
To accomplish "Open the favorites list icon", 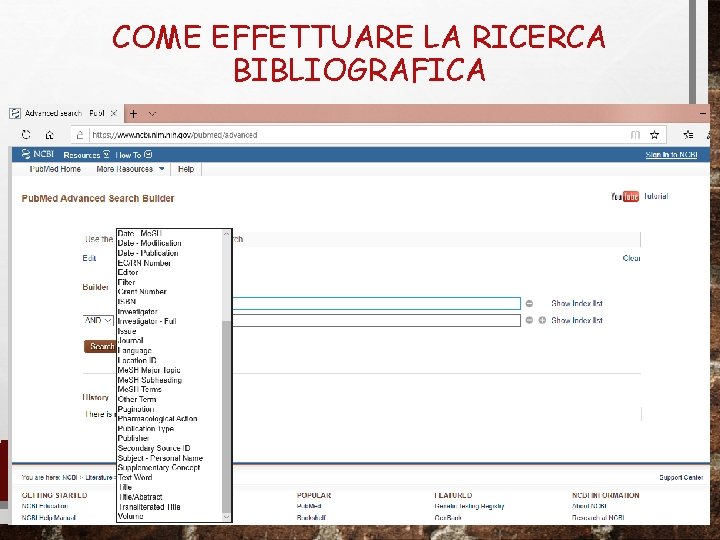I will [688, 135].
